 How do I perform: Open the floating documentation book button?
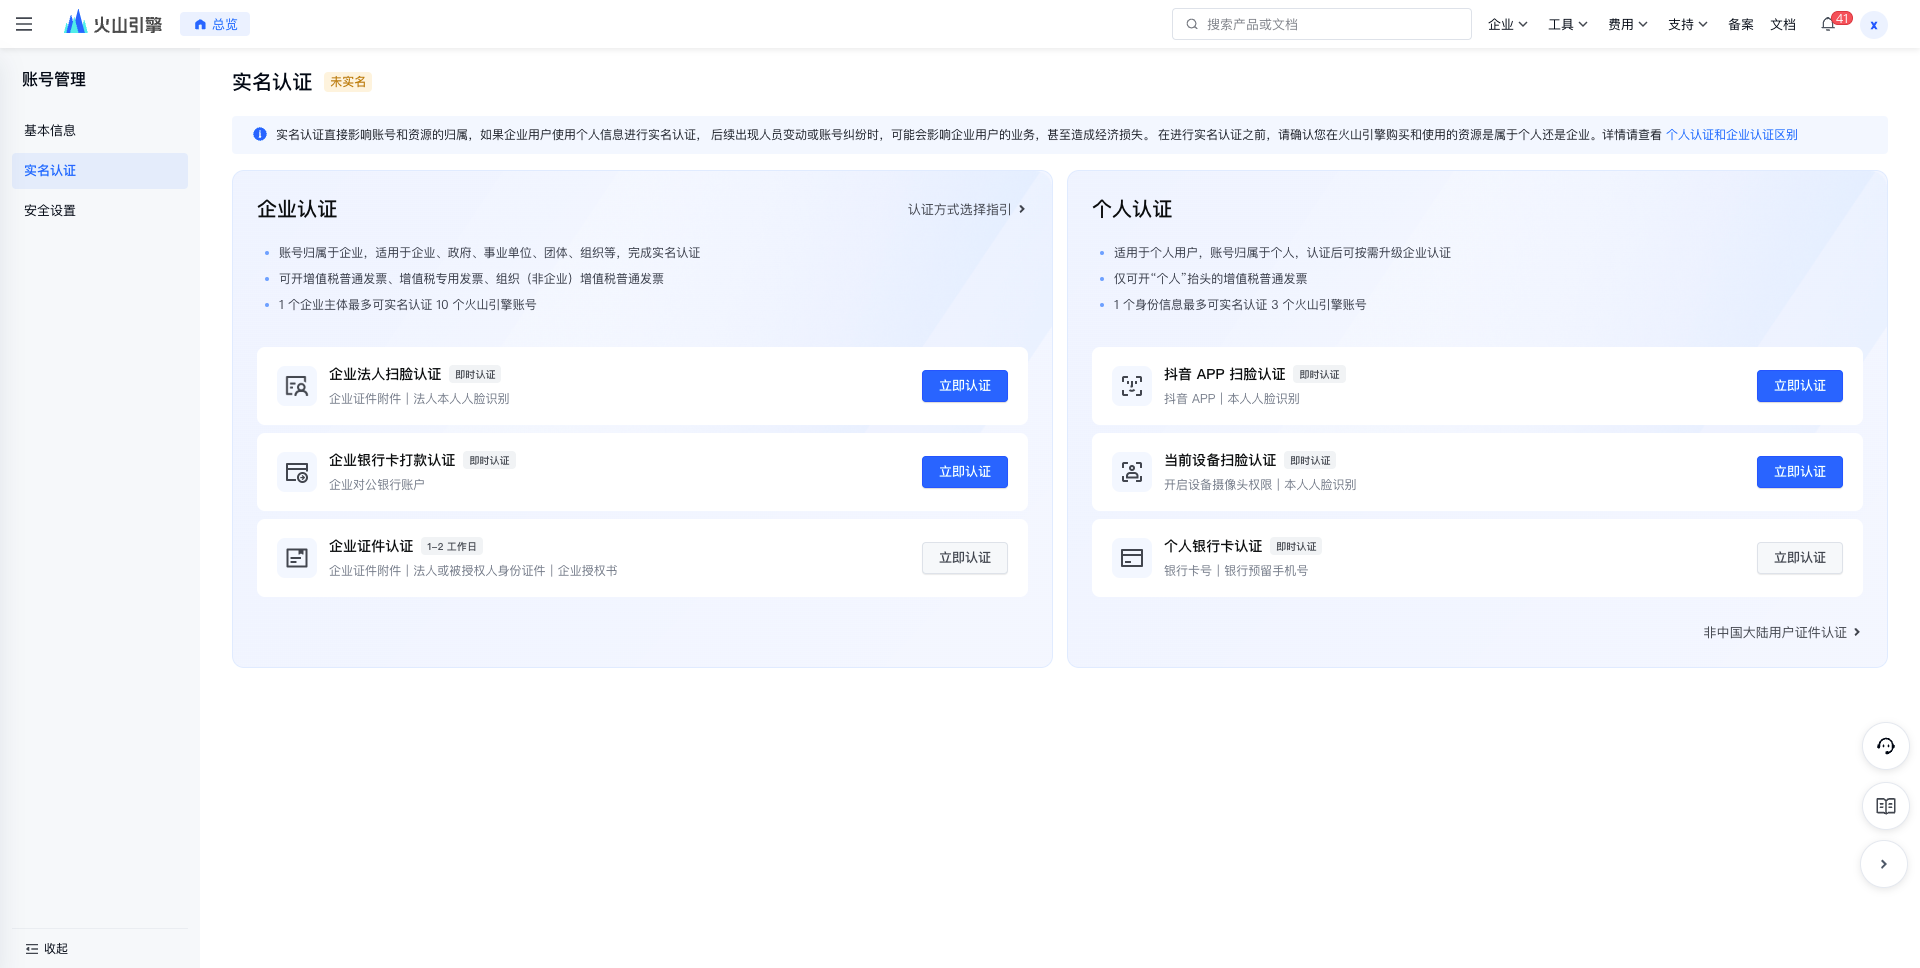1886,806
